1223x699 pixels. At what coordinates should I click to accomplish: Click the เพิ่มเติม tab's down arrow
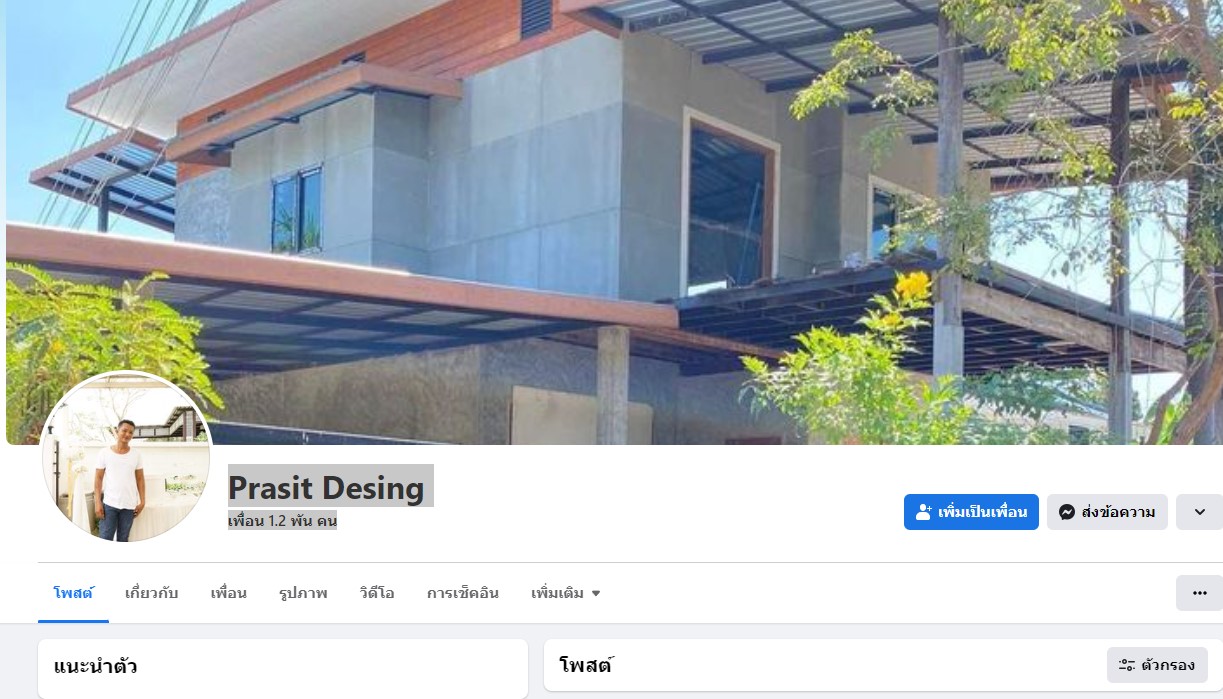[596, 594]
